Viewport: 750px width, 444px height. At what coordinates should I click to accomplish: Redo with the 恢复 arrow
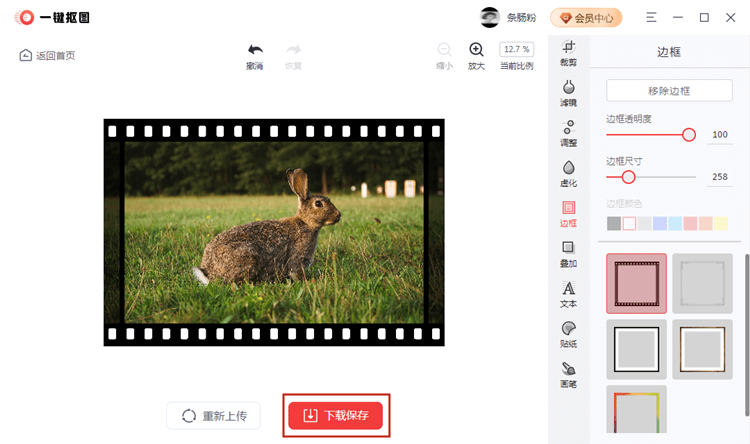click(293, 56)
